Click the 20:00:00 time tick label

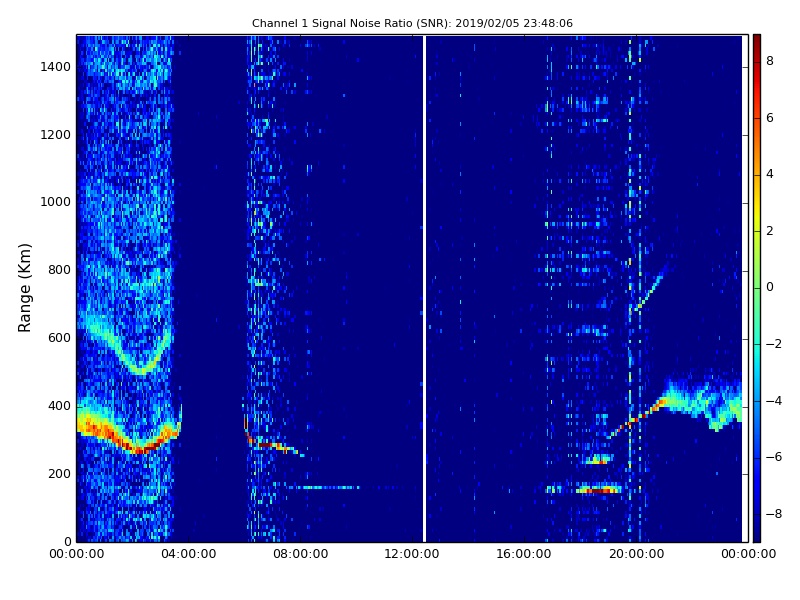pyautogui.click(x=636, y=554)
